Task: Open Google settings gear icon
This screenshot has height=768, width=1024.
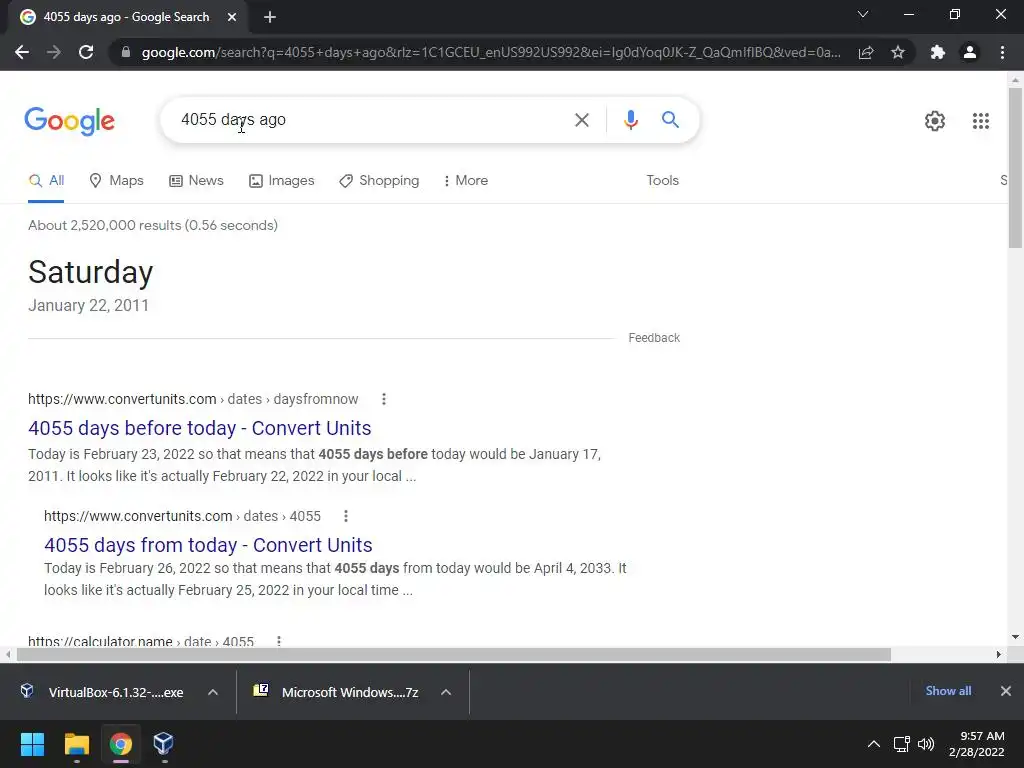Action: 935,121
